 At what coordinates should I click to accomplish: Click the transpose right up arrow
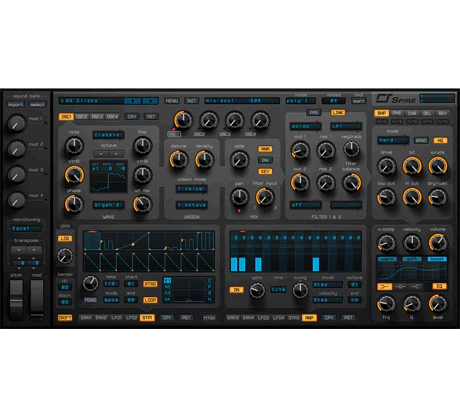(34, 250)
